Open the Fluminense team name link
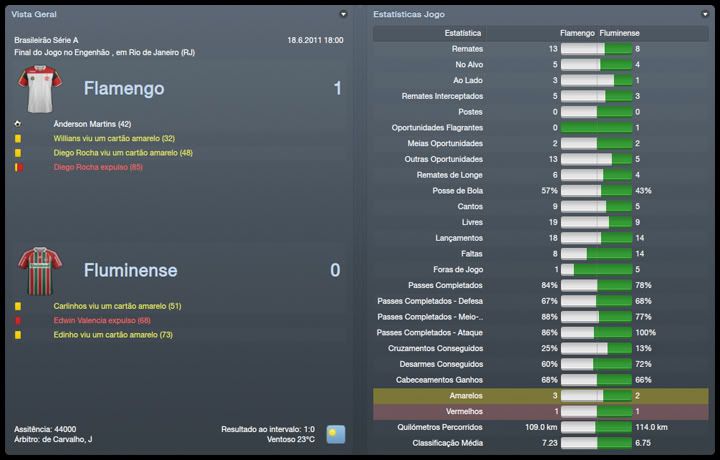This screenshot has height=460, width=720. coord(130,270)
